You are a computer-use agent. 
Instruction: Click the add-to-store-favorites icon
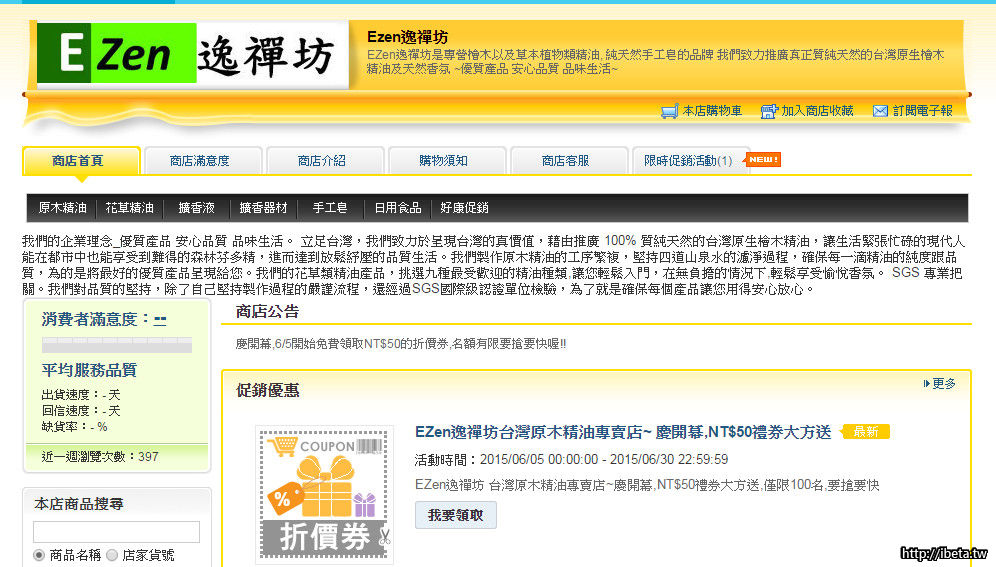pos(769,111)
